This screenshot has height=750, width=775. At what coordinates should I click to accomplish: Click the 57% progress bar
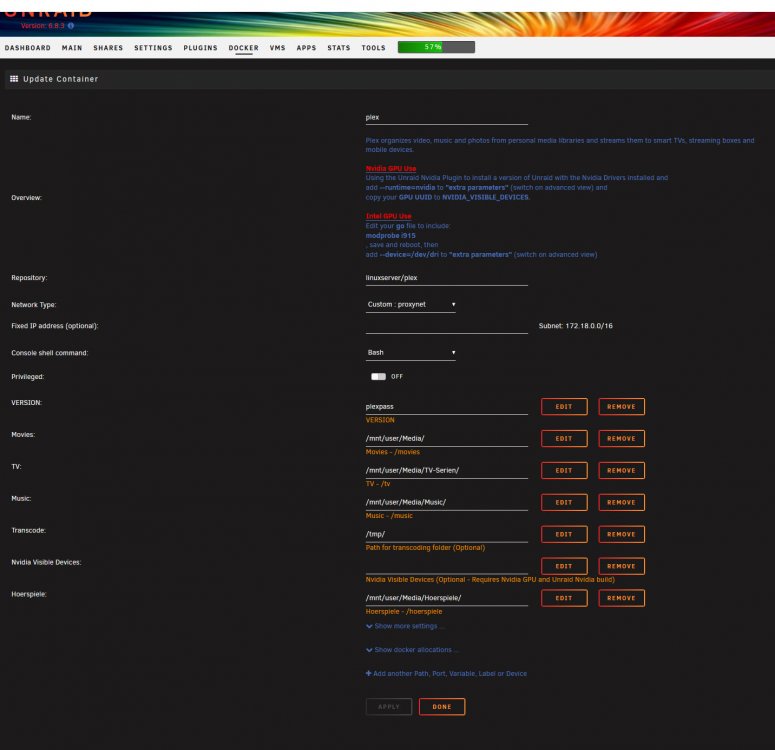pyautogui.click(x=436, y=47)
